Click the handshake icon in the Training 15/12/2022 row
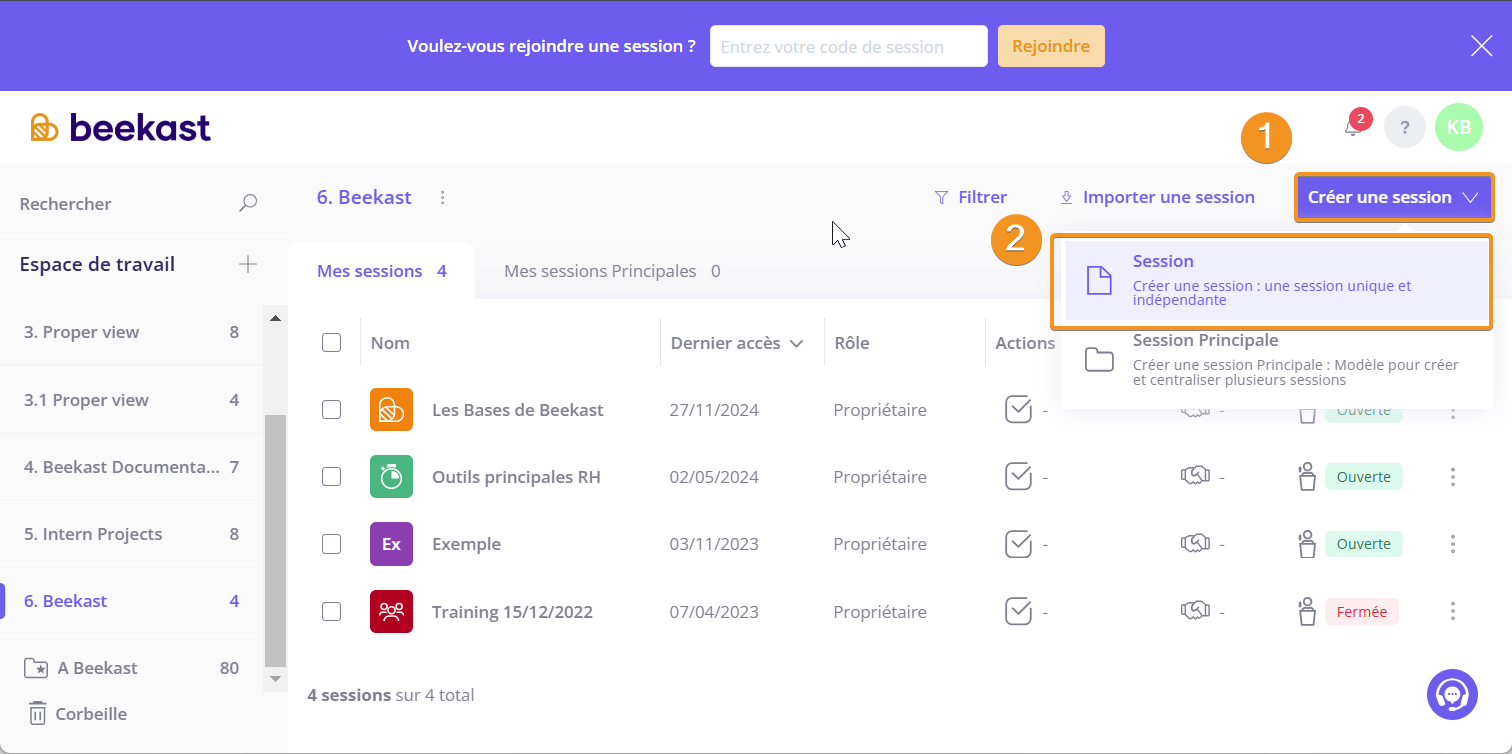 pos(1196,611)
